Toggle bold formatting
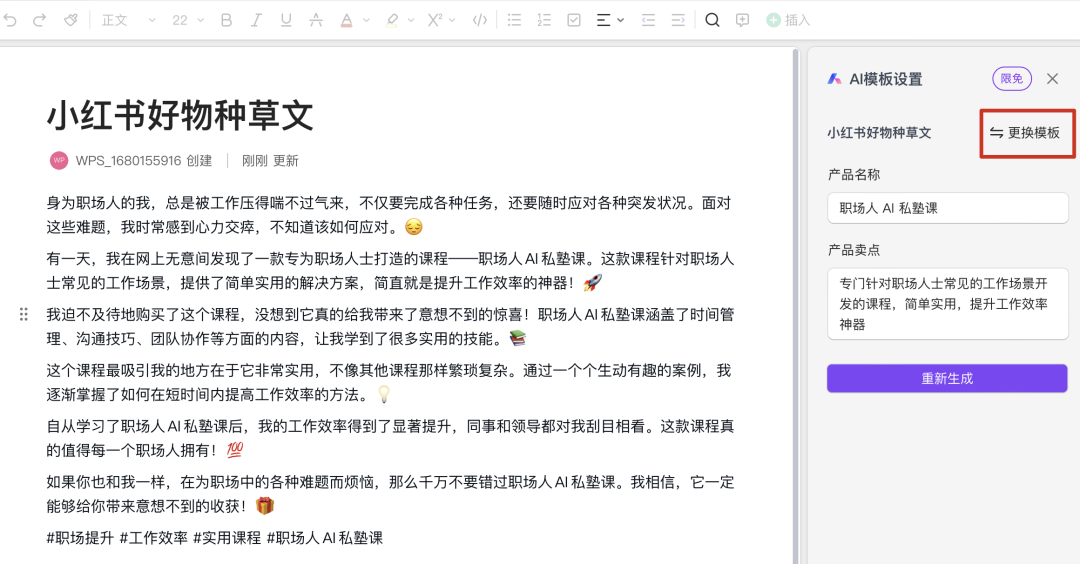1080x564 pixels. (x=226, y=20)
